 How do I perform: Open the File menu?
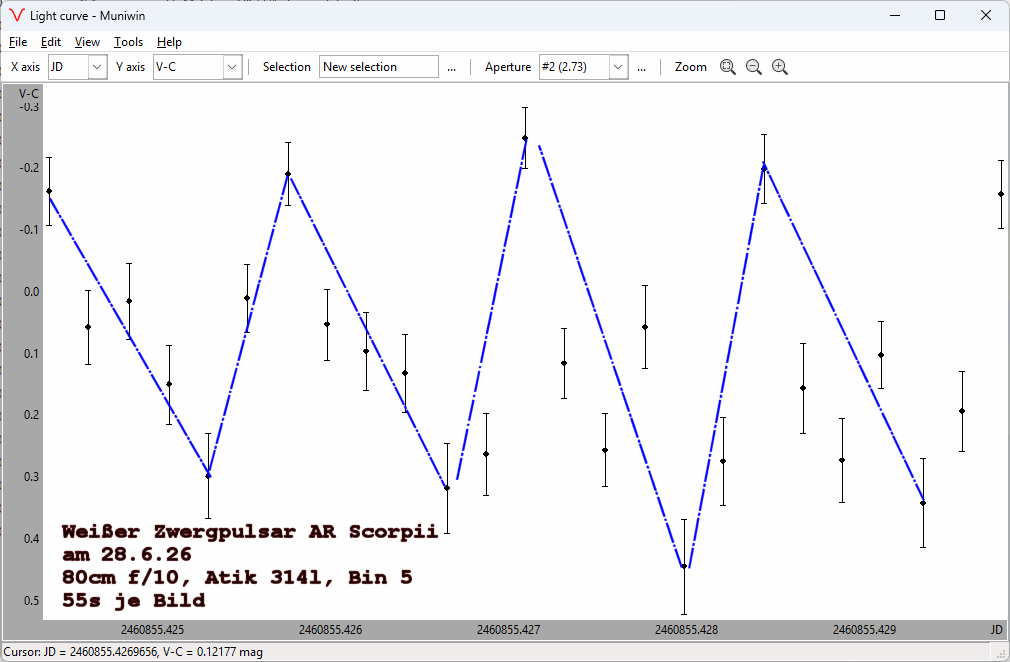(18, 42)
